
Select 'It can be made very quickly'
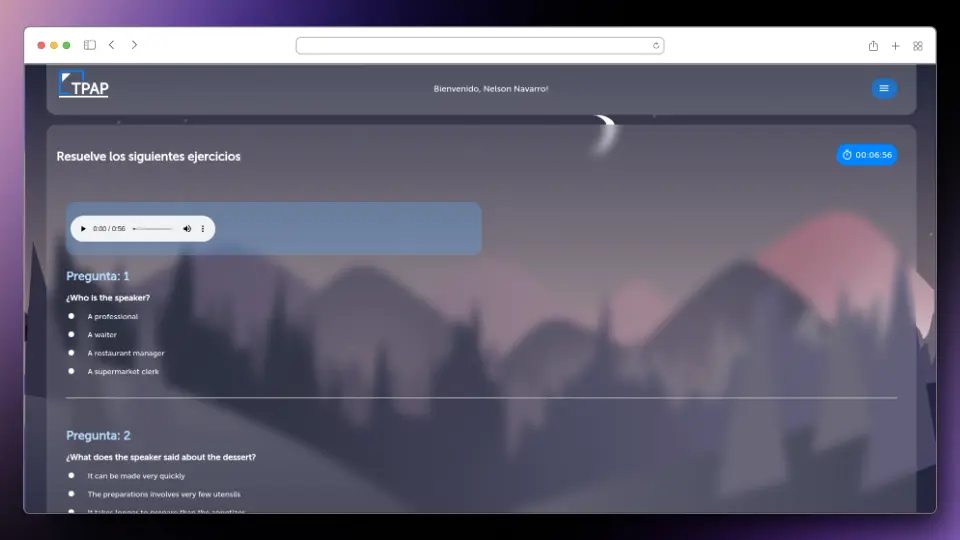click(71, 475)
